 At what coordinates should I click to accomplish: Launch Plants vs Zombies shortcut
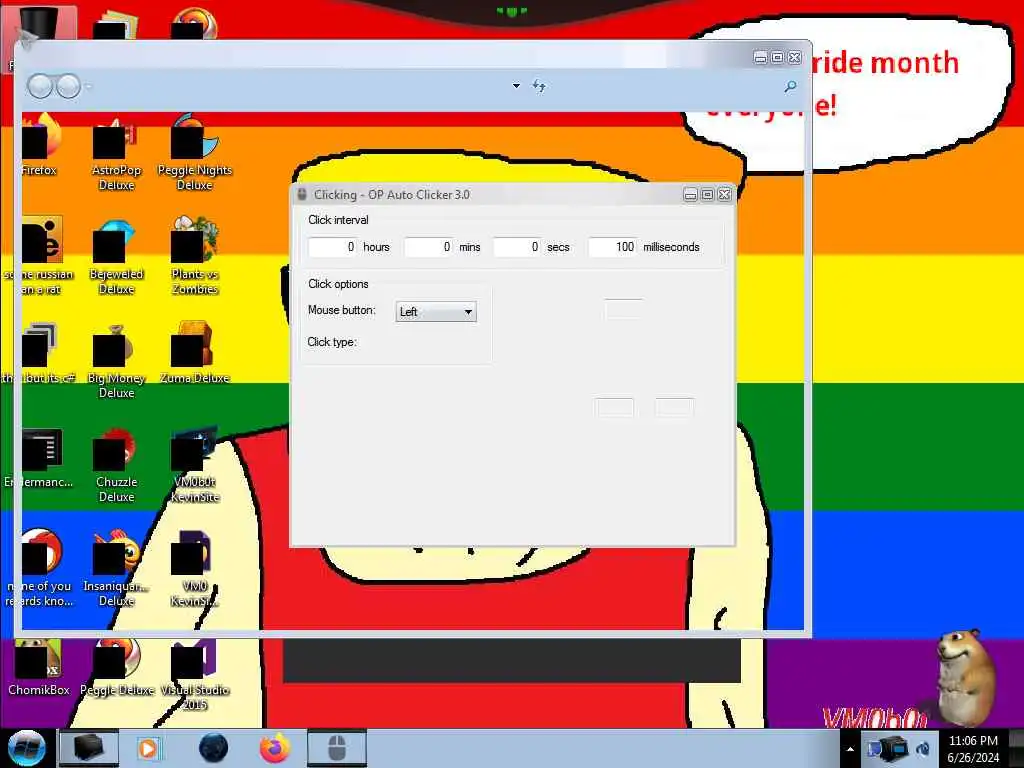point(195,256)
